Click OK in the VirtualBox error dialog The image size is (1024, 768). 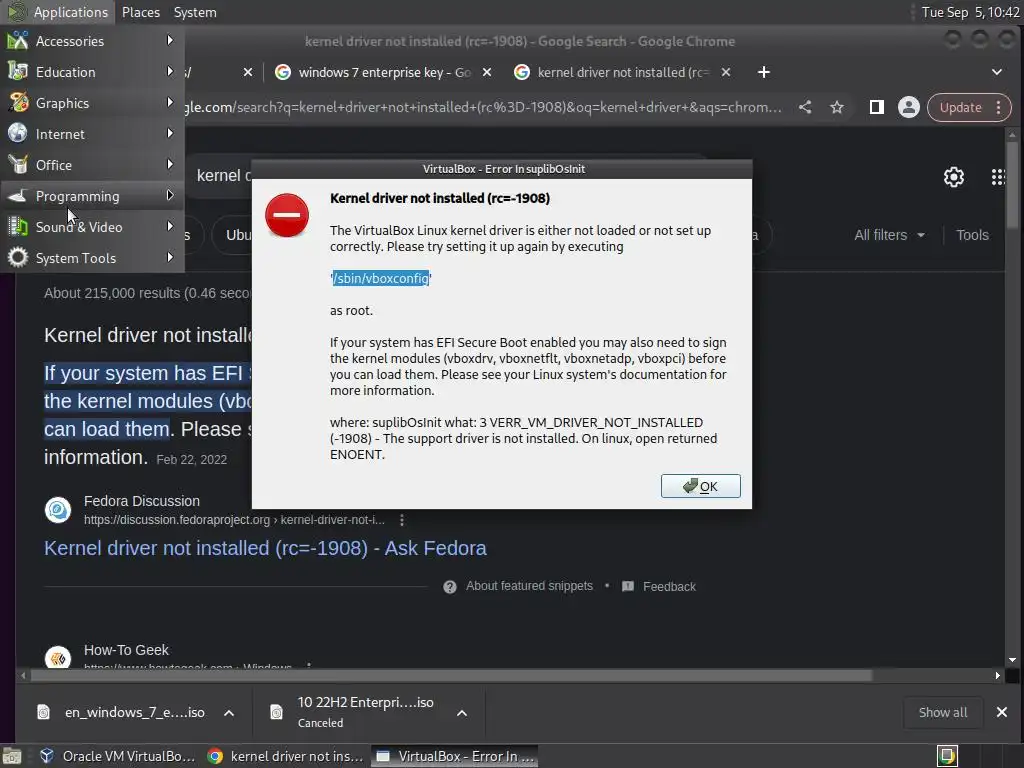point(701,486)
